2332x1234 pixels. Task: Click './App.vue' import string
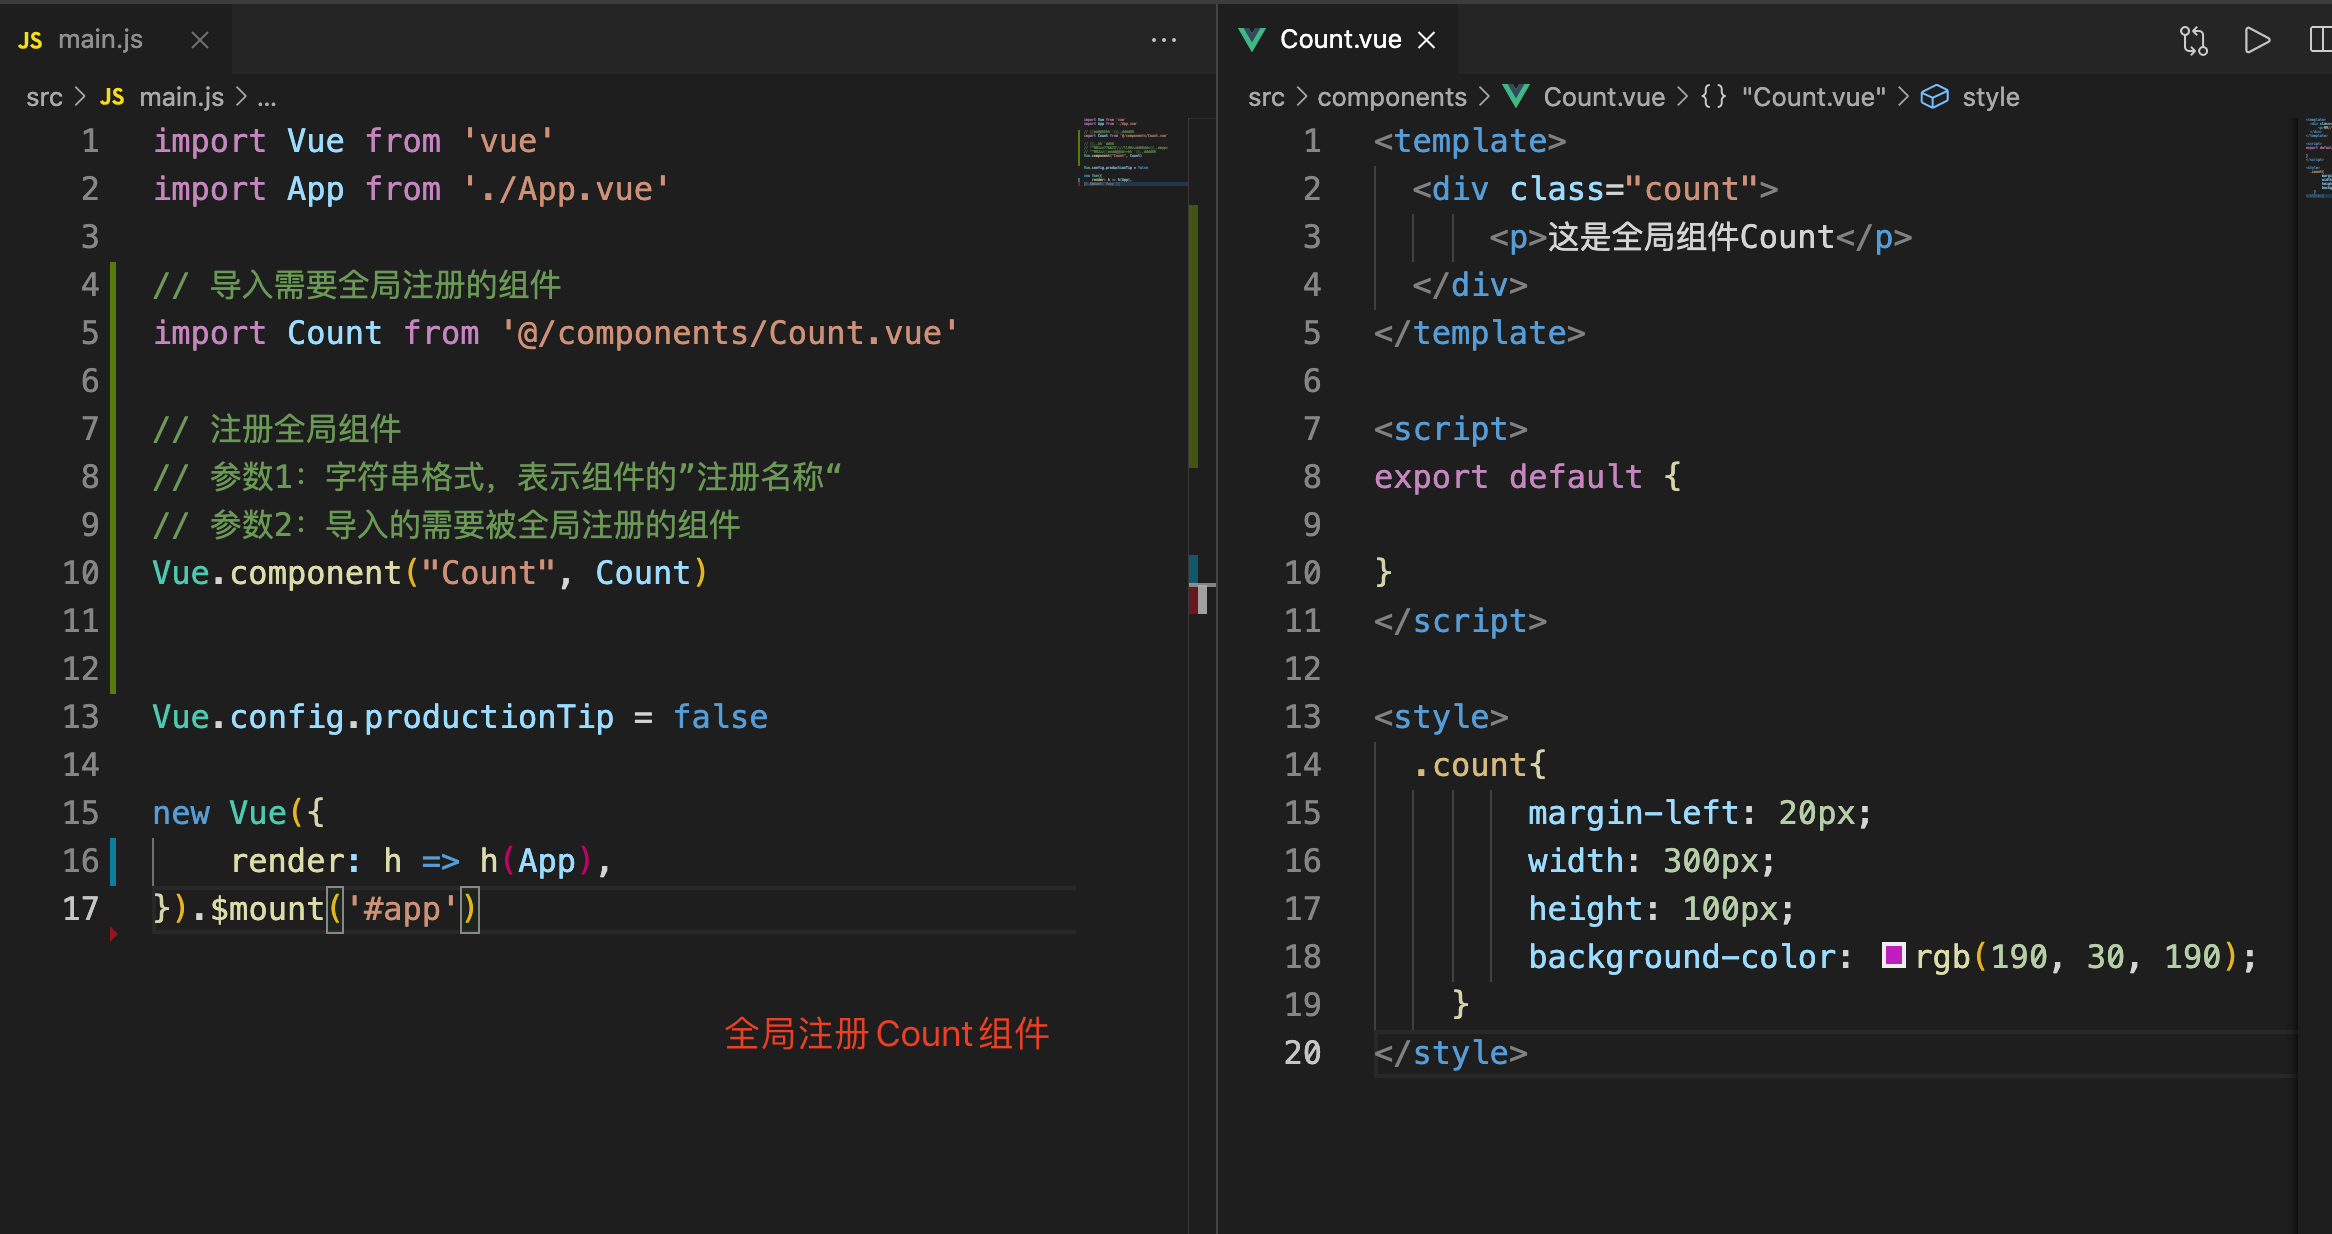tap(565, 189)
